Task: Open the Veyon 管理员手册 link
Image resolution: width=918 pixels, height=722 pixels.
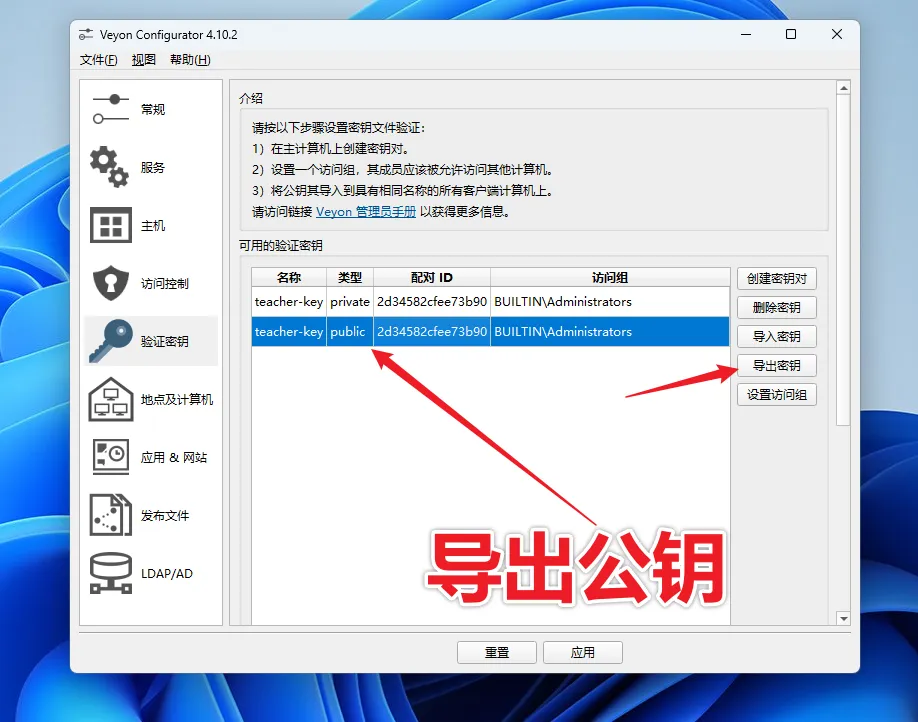Action: 366,212
